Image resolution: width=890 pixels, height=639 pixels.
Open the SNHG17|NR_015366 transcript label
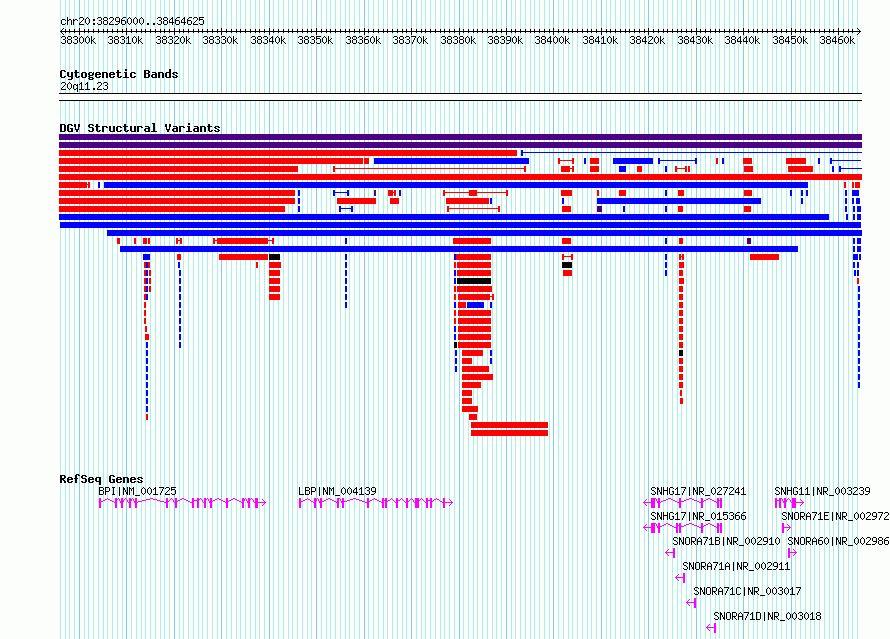coord(698,516)
